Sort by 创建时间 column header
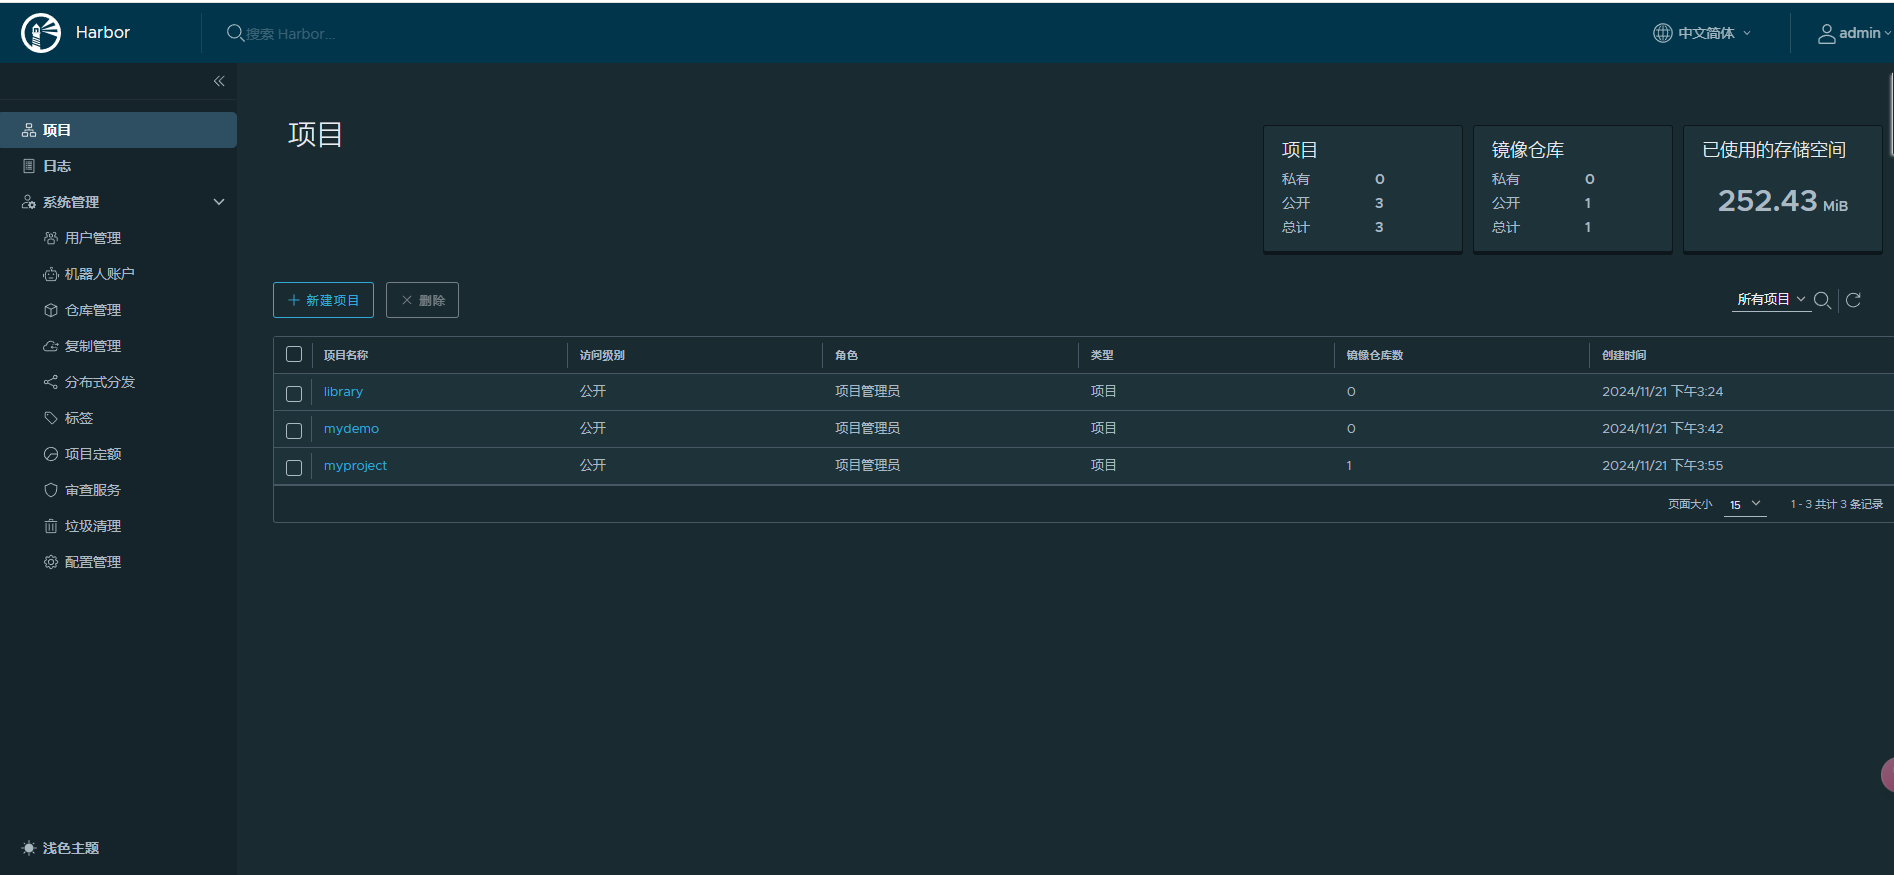1894x875 pixels. tap(1624, 355)
